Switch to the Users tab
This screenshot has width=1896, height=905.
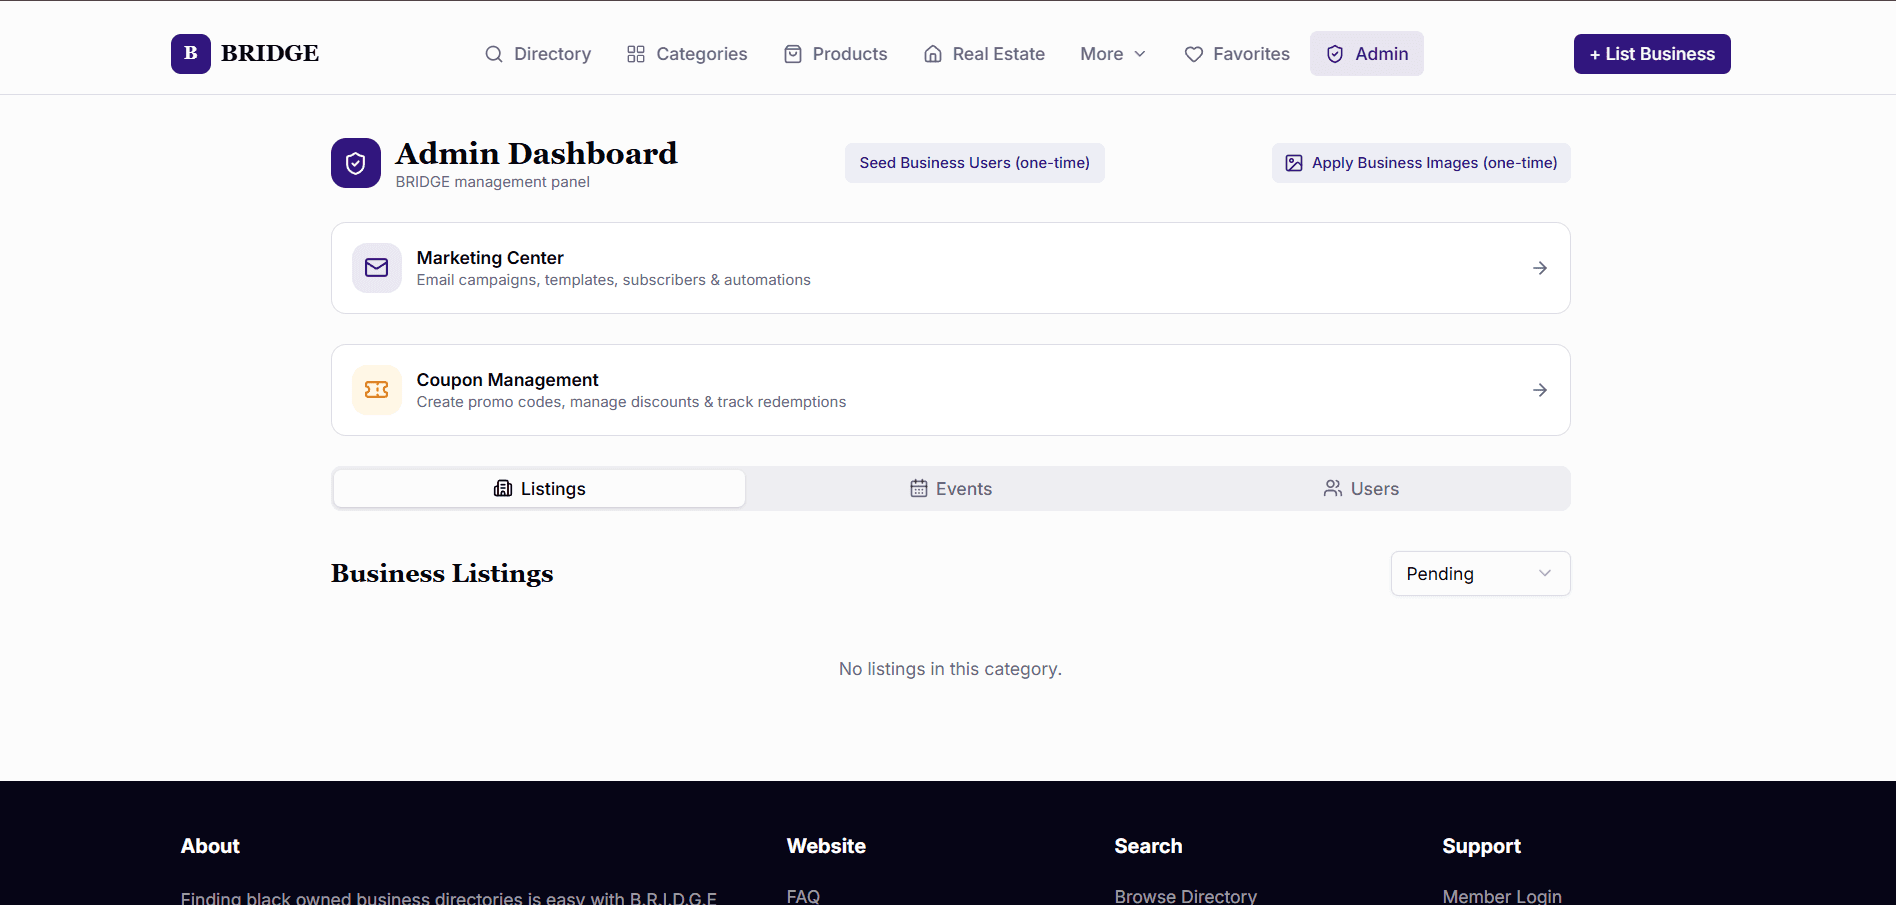pos(1362,488)
